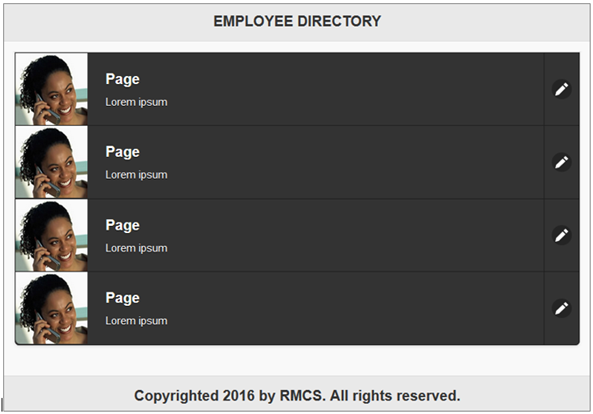Click the dark empty area of first list row
Screen dimensions: 593x414
[x=355, y=89]
